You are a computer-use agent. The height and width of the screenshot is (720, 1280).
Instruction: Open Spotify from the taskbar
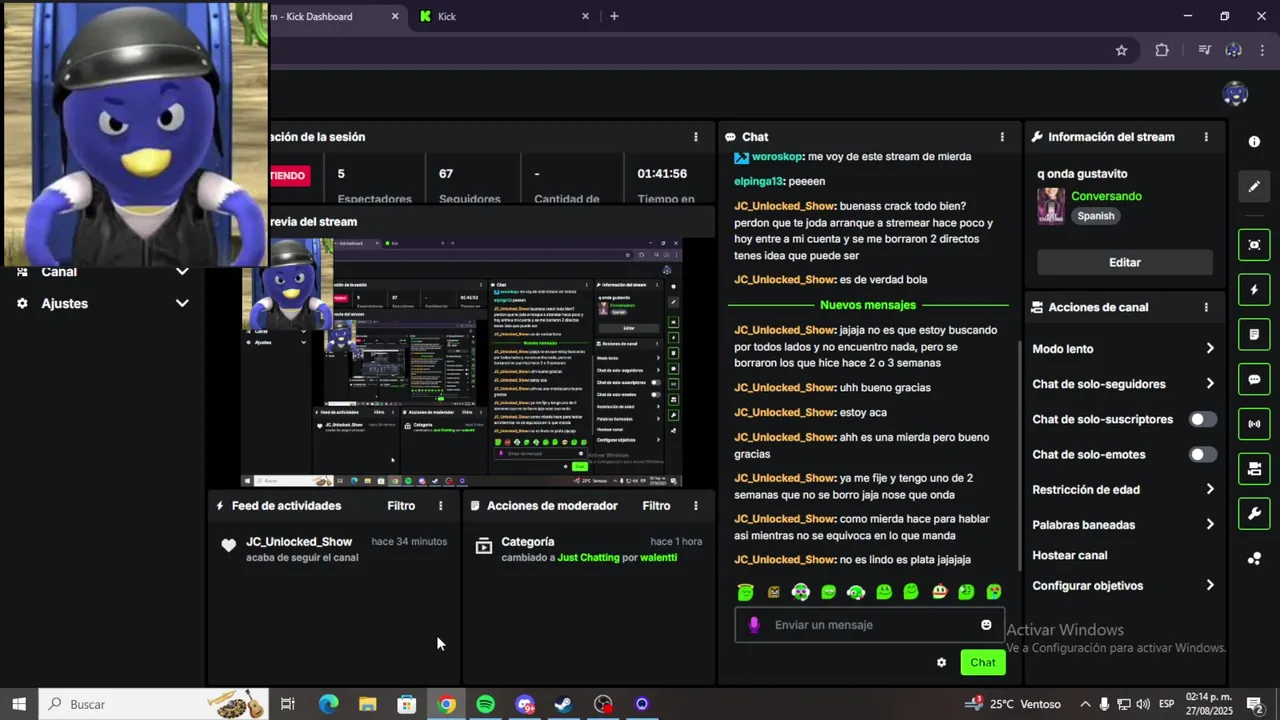point(485,704)
